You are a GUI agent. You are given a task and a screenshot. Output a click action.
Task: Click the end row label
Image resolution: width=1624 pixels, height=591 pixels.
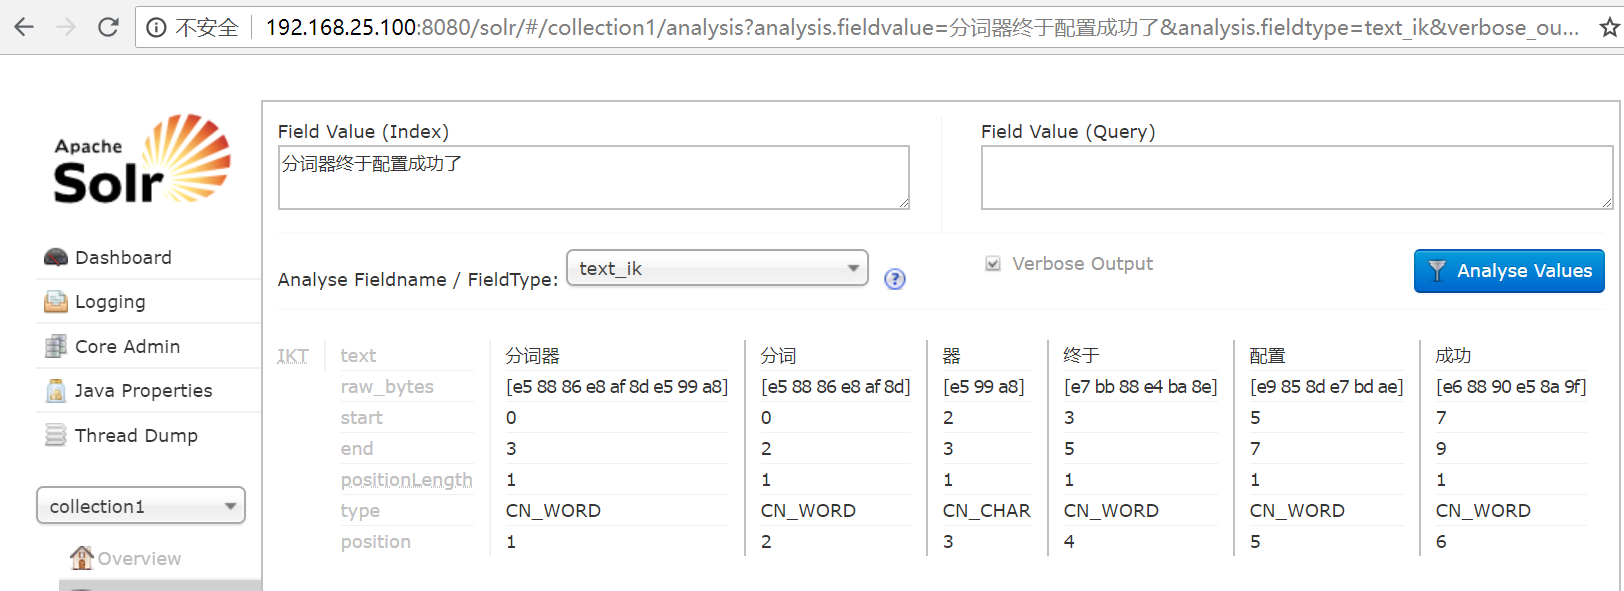[356, 448]
